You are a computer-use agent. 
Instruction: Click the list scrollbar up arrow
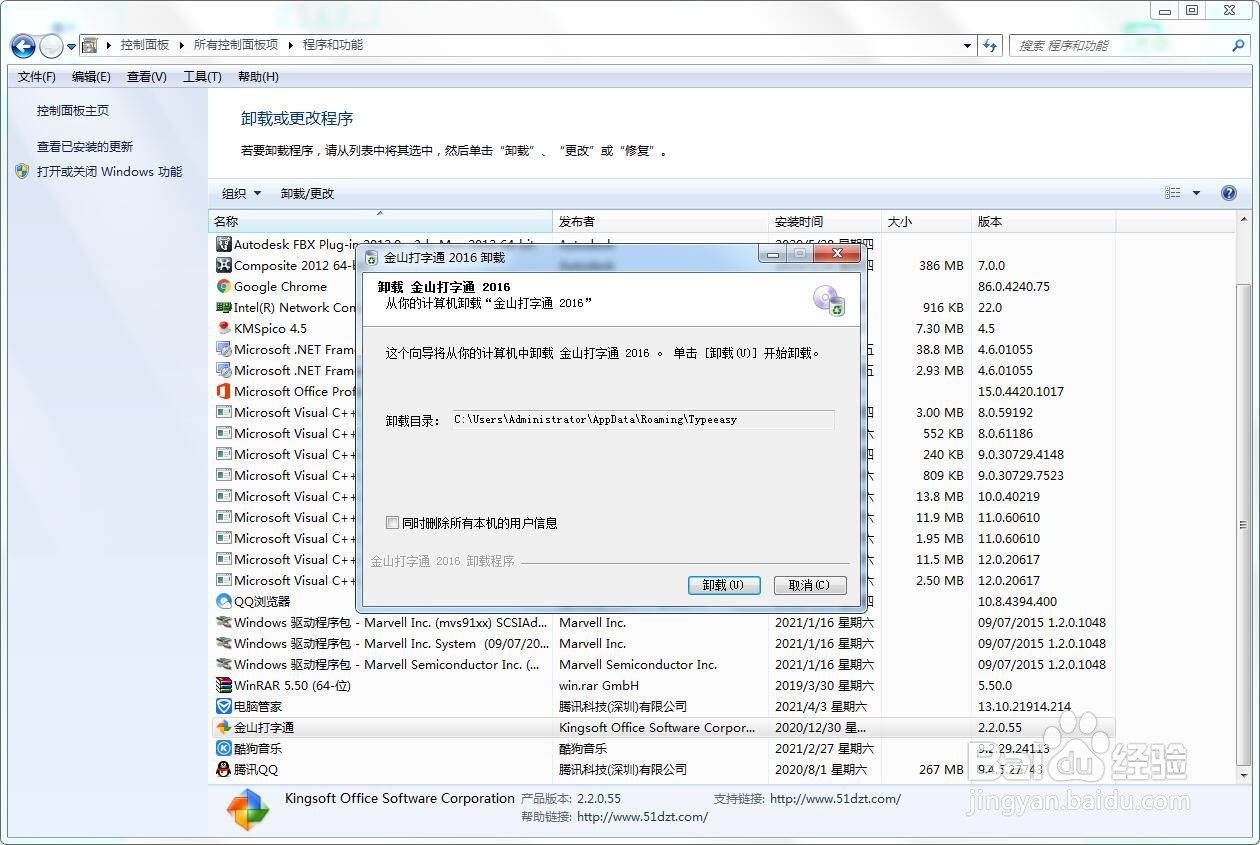pyautogui.click(x=1244, y=219)
